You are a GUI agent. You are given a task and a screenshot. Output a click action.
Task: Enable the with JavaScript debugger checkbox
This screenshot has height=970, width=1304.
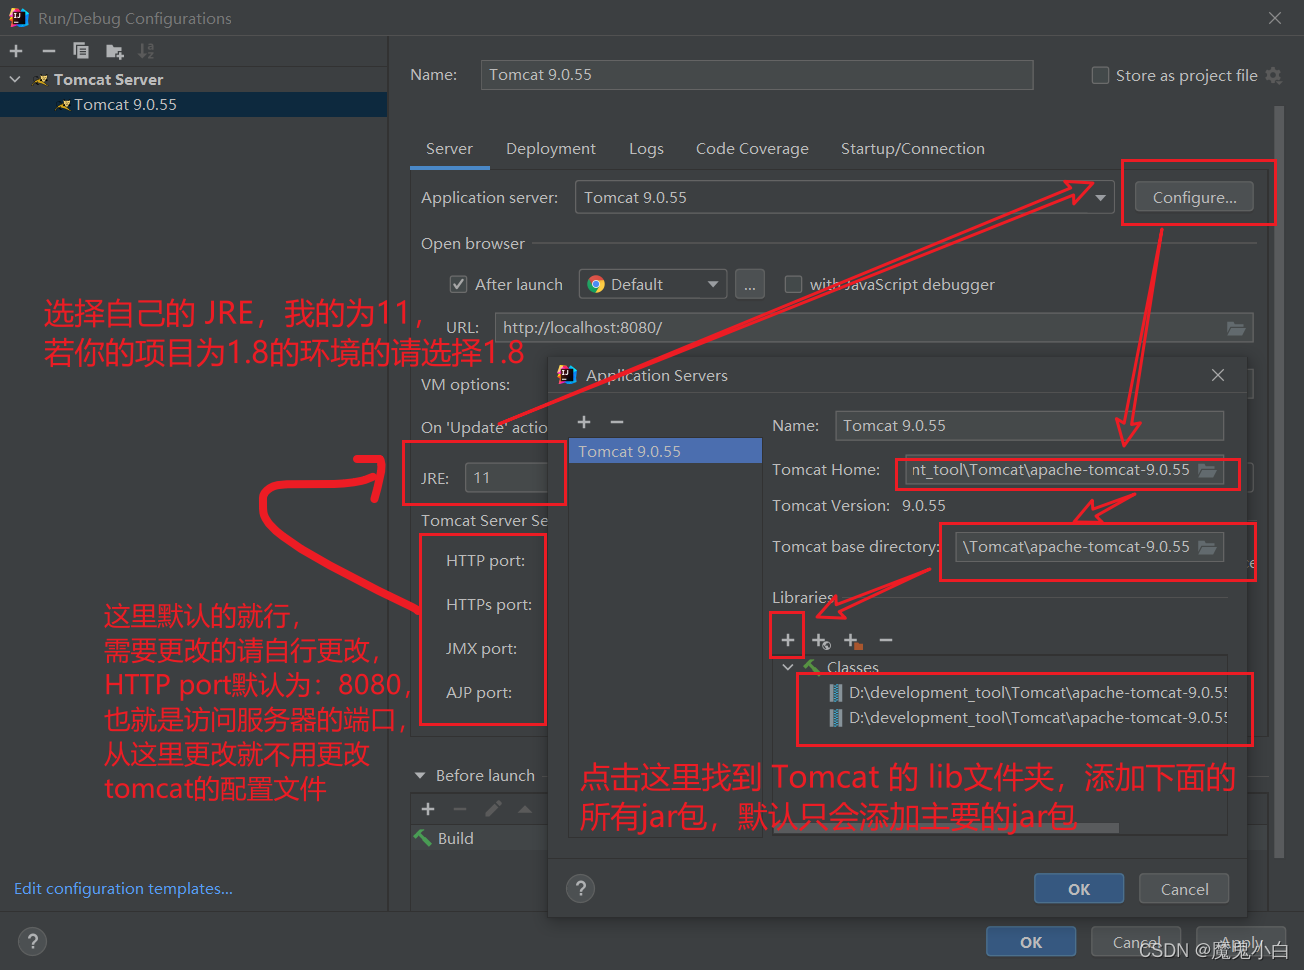(x=793, y=284)
